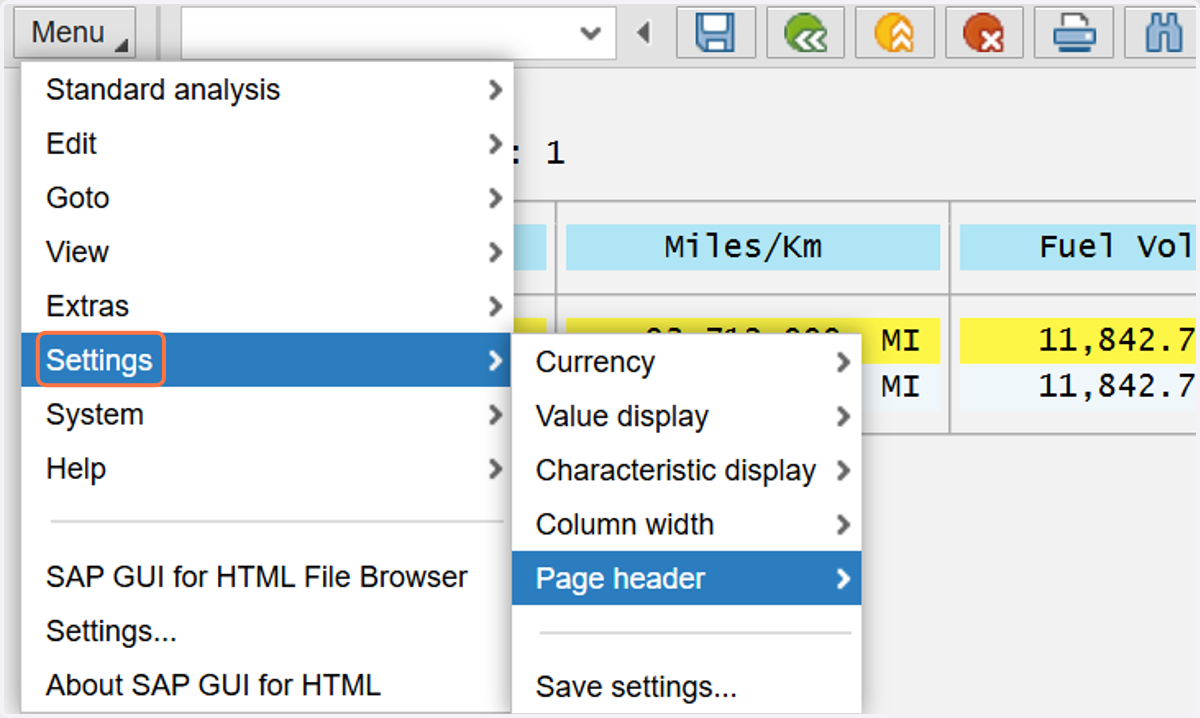Collapse command field with left triangle
This screenshot has width=1200, height=718.
tap(644, 34)
